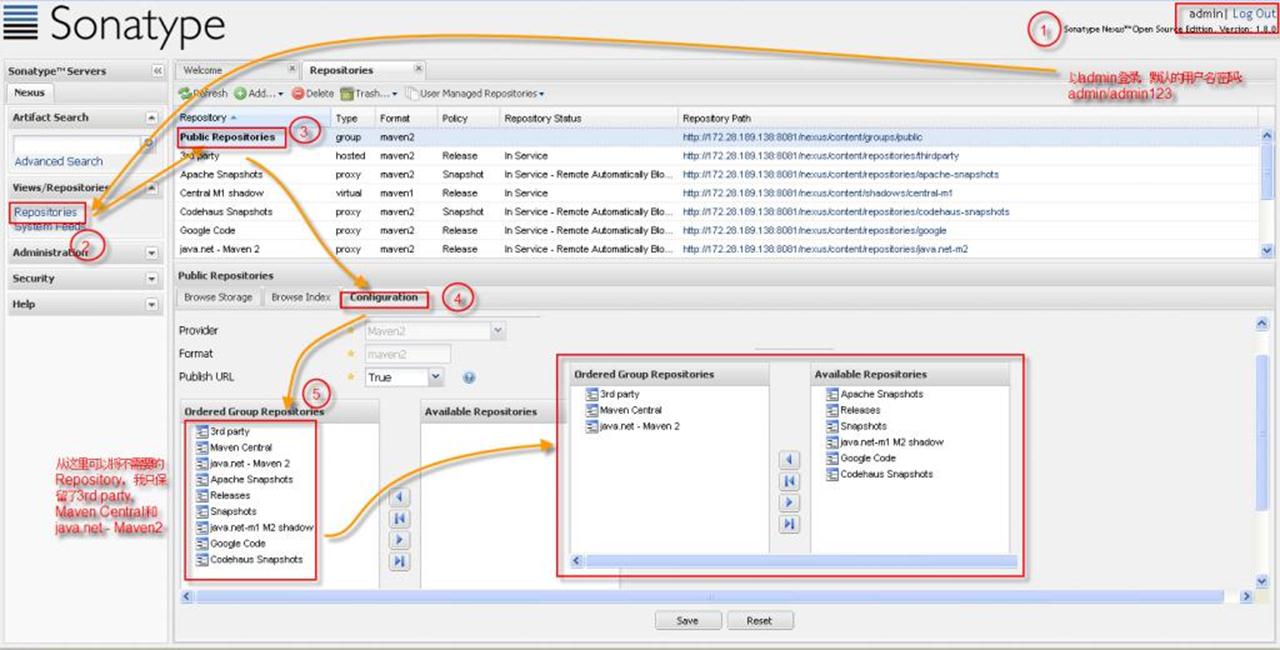Click move-all-left arrow beside the populated Available Repositories list
This screenshot has height=650, width=1280.
[789, 481]
